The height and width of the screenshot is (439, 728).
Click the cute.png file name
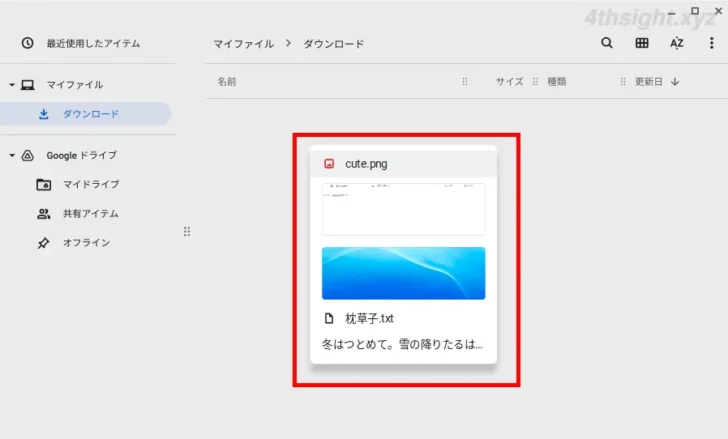tap(366, 164)
